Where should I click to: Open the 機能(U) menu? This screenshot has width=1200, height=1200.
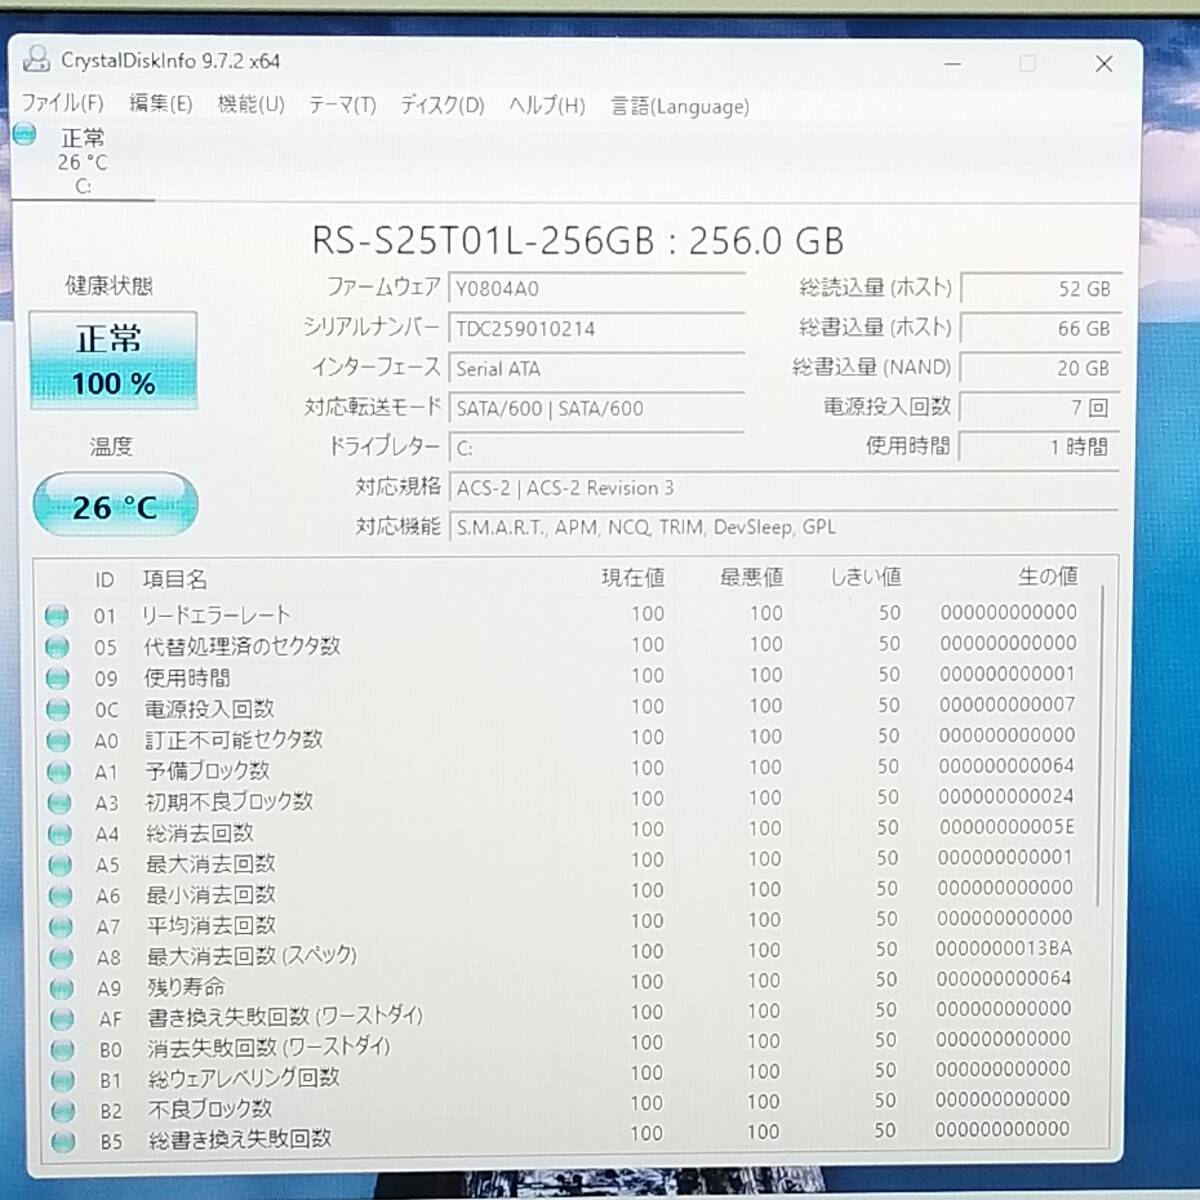pyautogui.click(x=251, y=104)
